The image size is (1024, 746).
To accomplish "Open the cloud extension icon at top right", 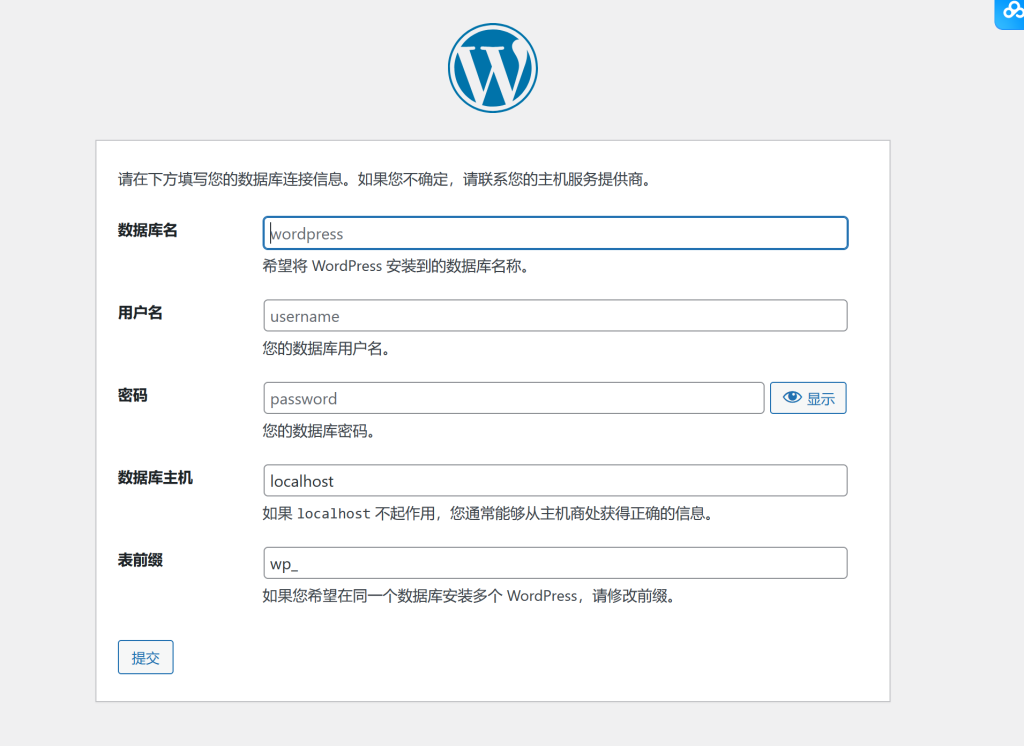I will [x=1010, y=13].
